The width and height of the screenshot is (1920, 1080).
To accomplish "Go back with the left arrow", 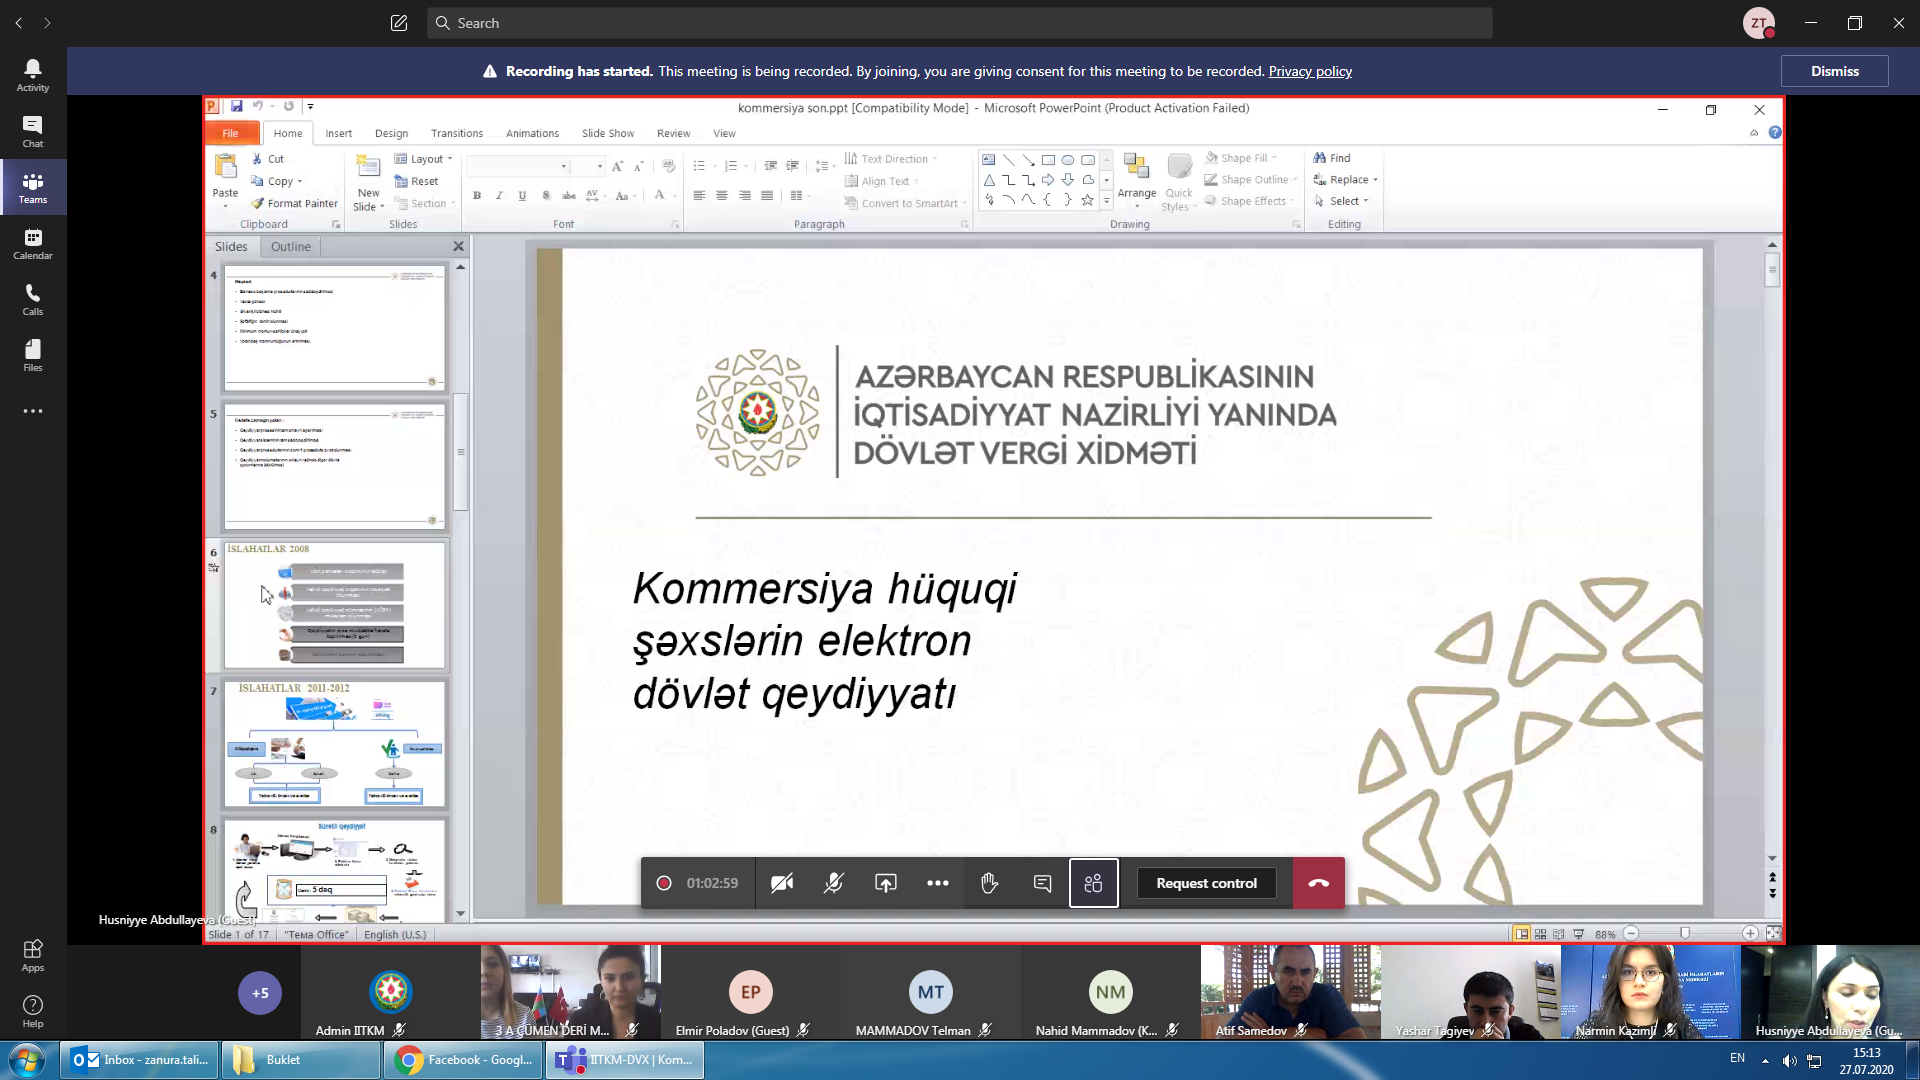I will click(19, 23).
